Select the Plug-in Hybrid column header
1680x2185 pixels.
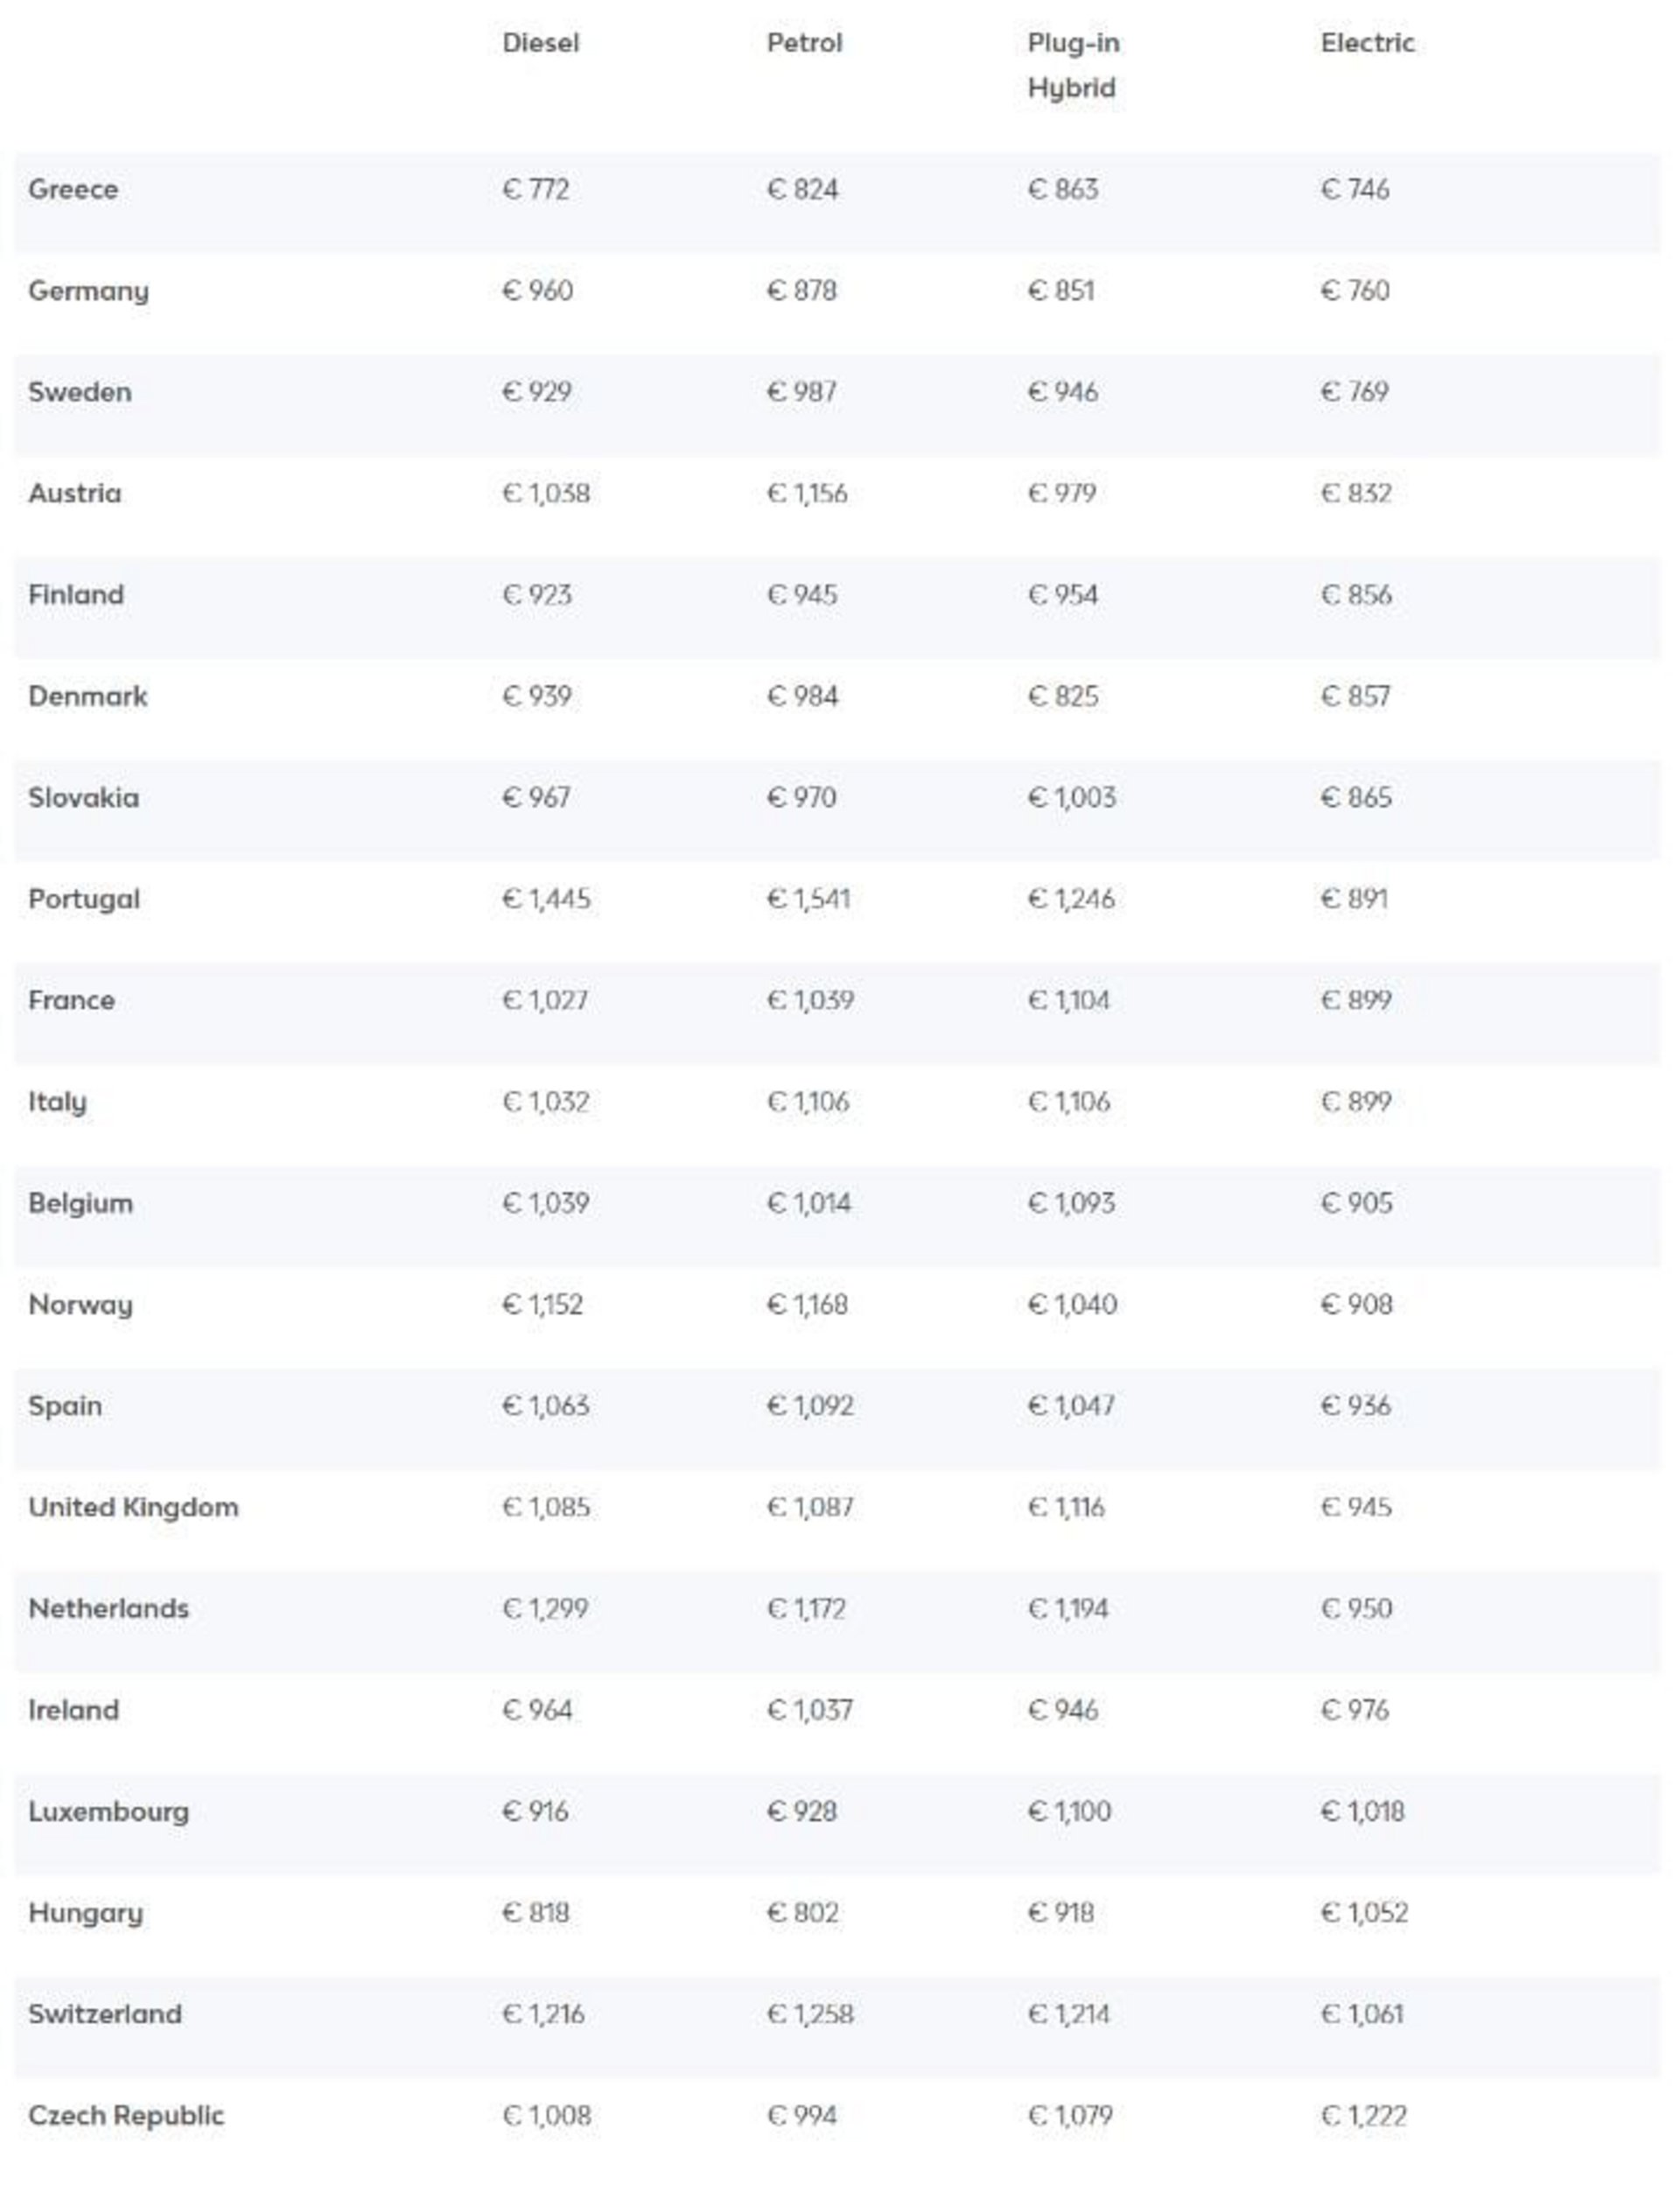[1072, 65]
